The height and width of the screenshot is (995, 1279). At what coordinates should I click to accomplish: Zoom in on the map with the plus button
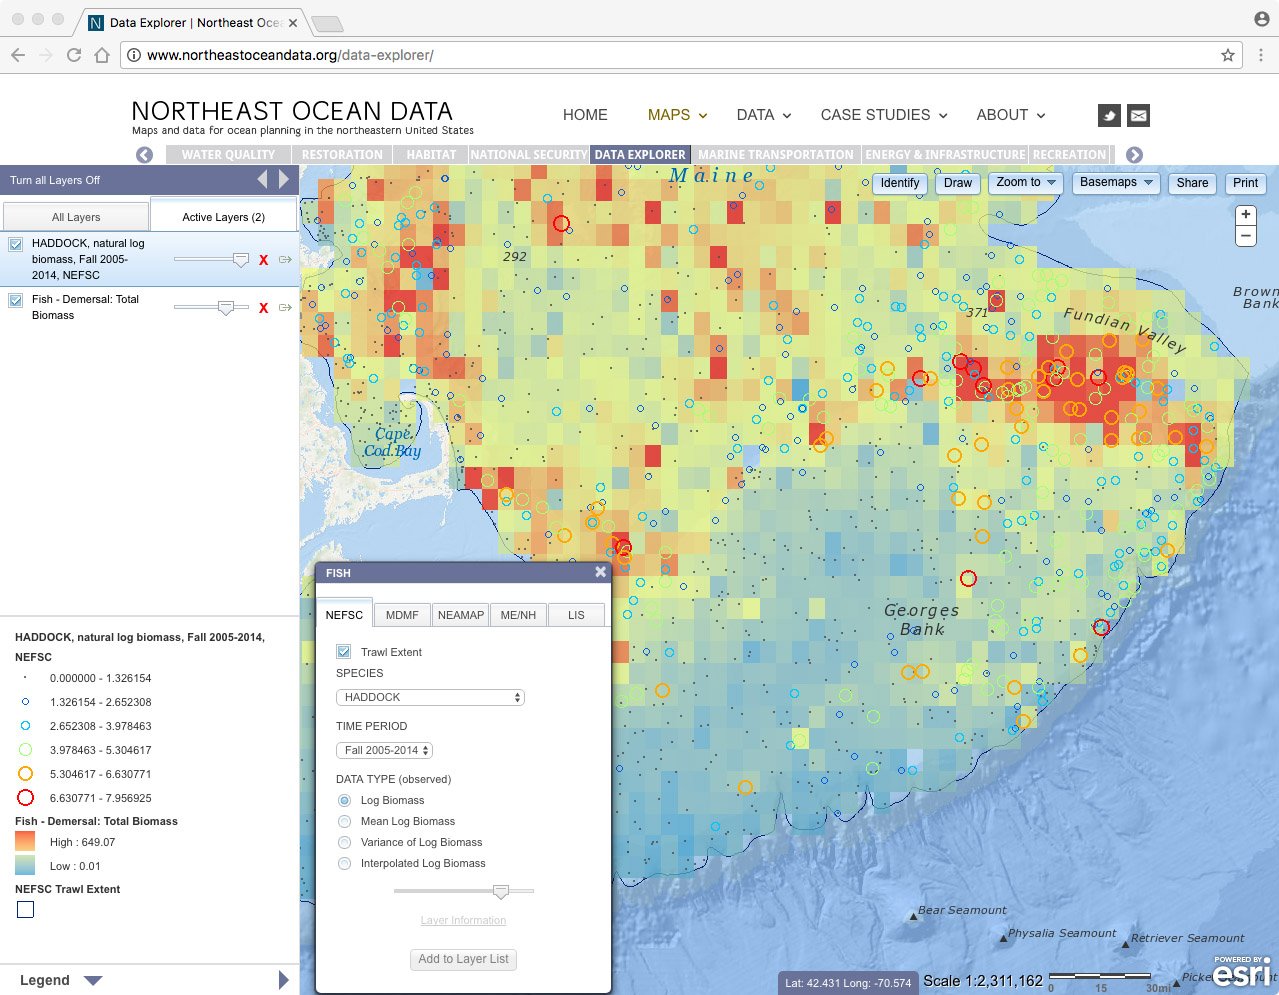(1245, 214)
